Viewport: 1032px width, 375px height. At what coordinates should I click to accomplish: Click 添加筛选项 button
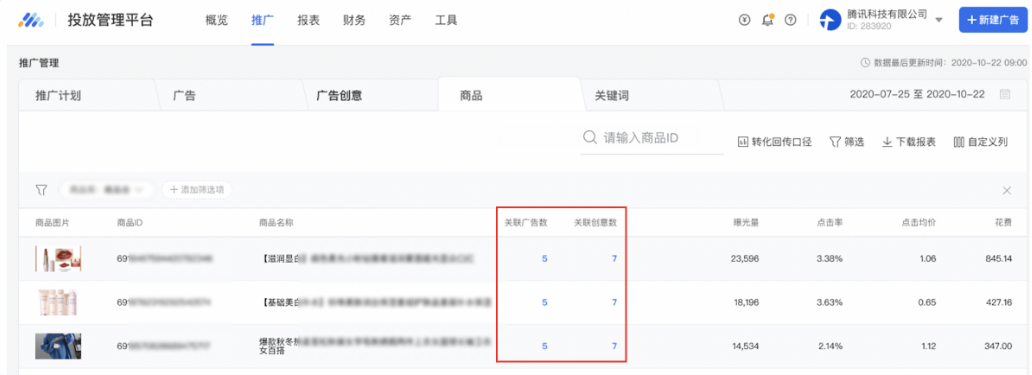pyautogui.click(x=197, y=189)
